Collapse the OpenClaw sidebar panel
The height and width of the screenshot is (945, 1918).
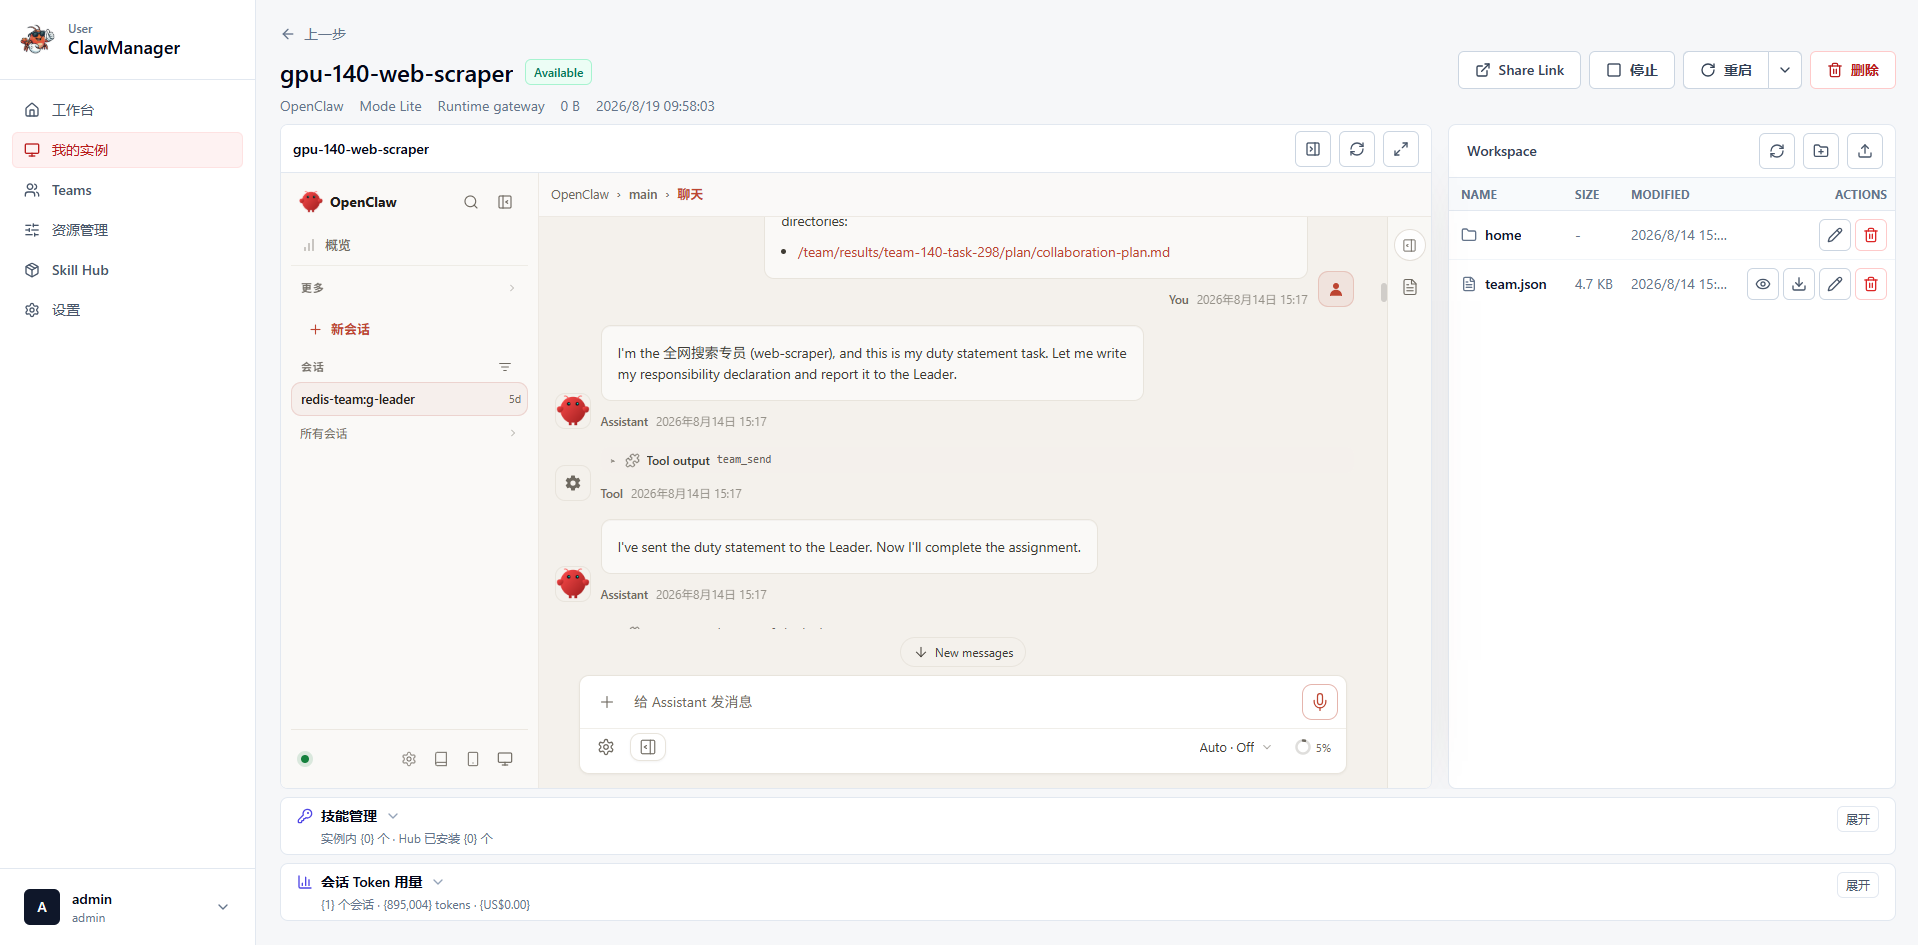(505, 202)
